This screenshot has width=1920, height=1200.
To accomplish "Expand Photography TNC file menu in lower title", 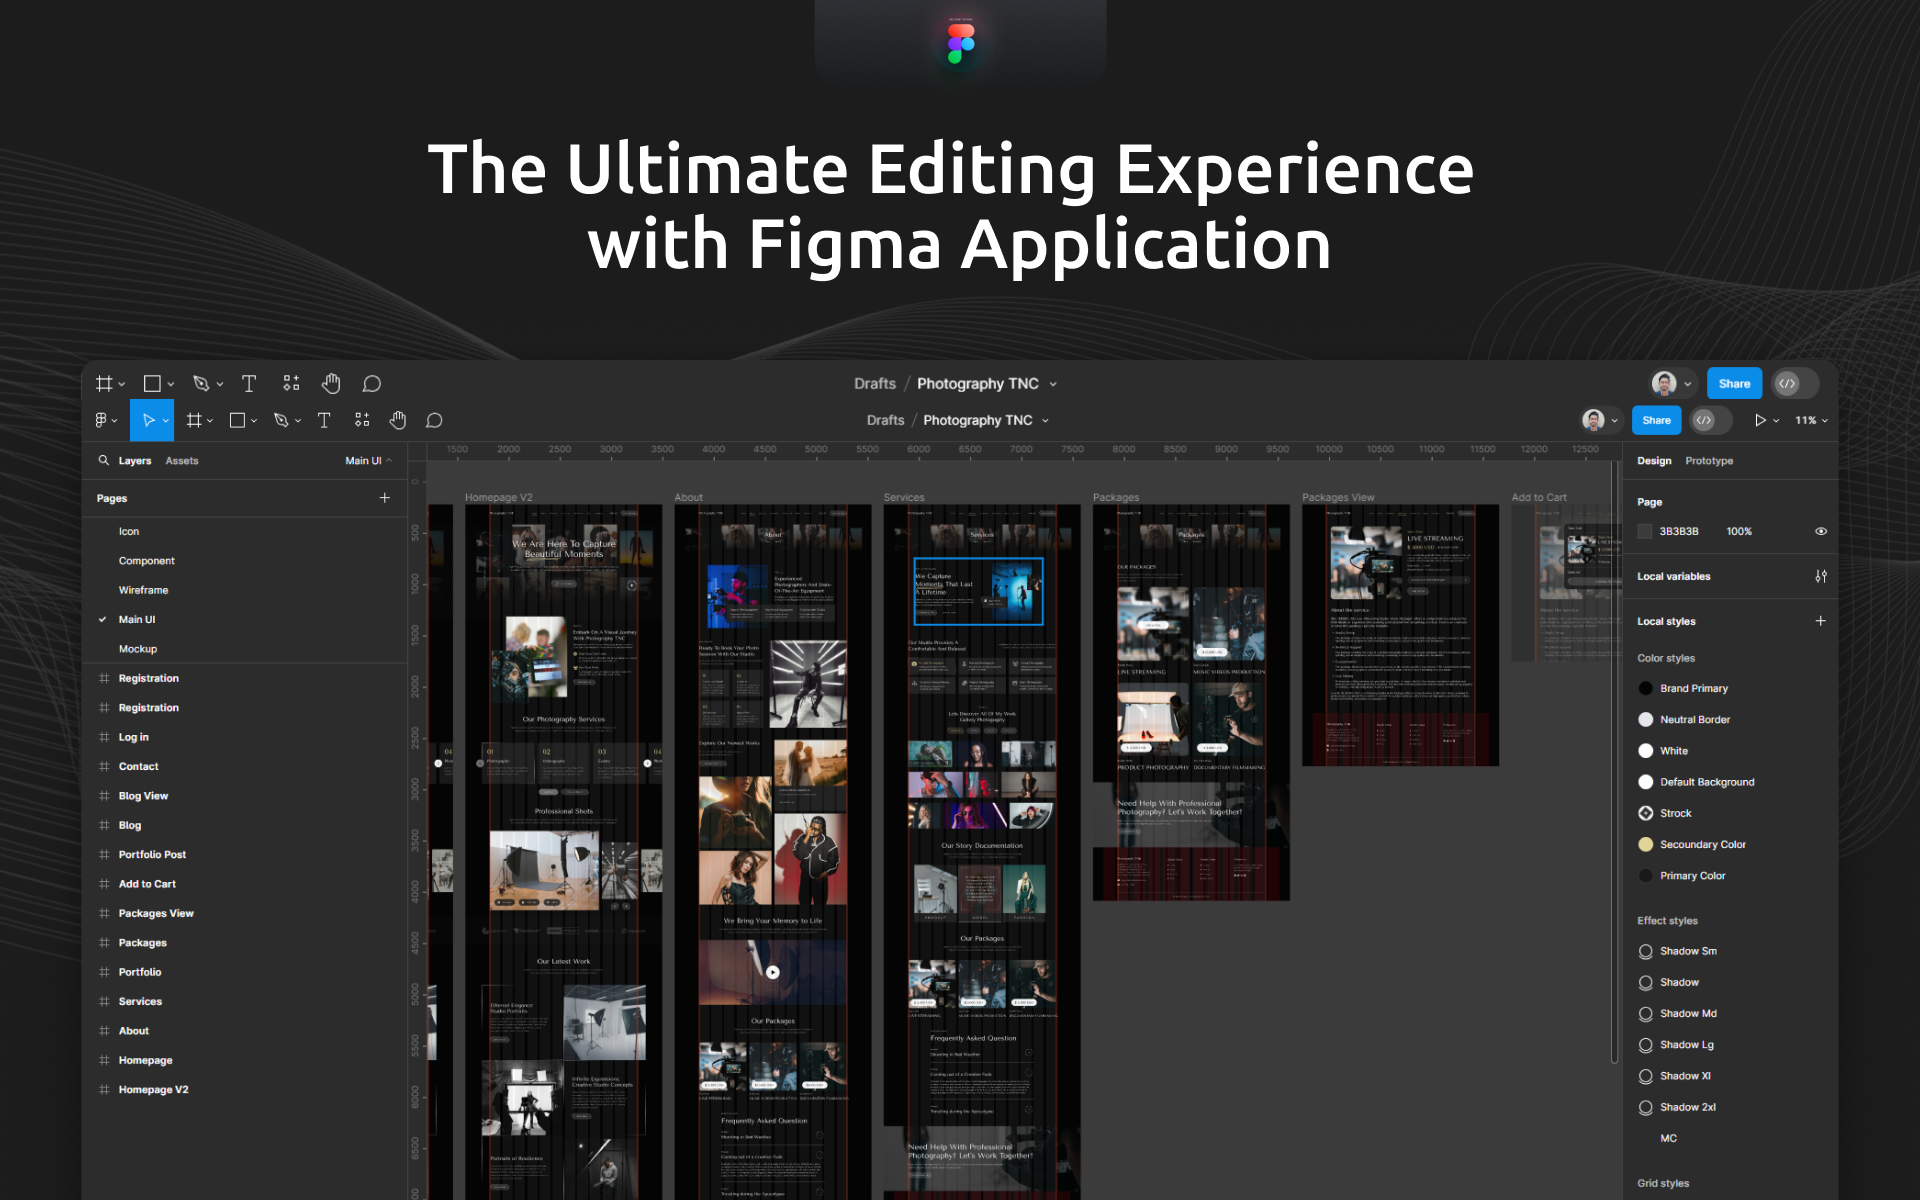I will click(1046, 421).
